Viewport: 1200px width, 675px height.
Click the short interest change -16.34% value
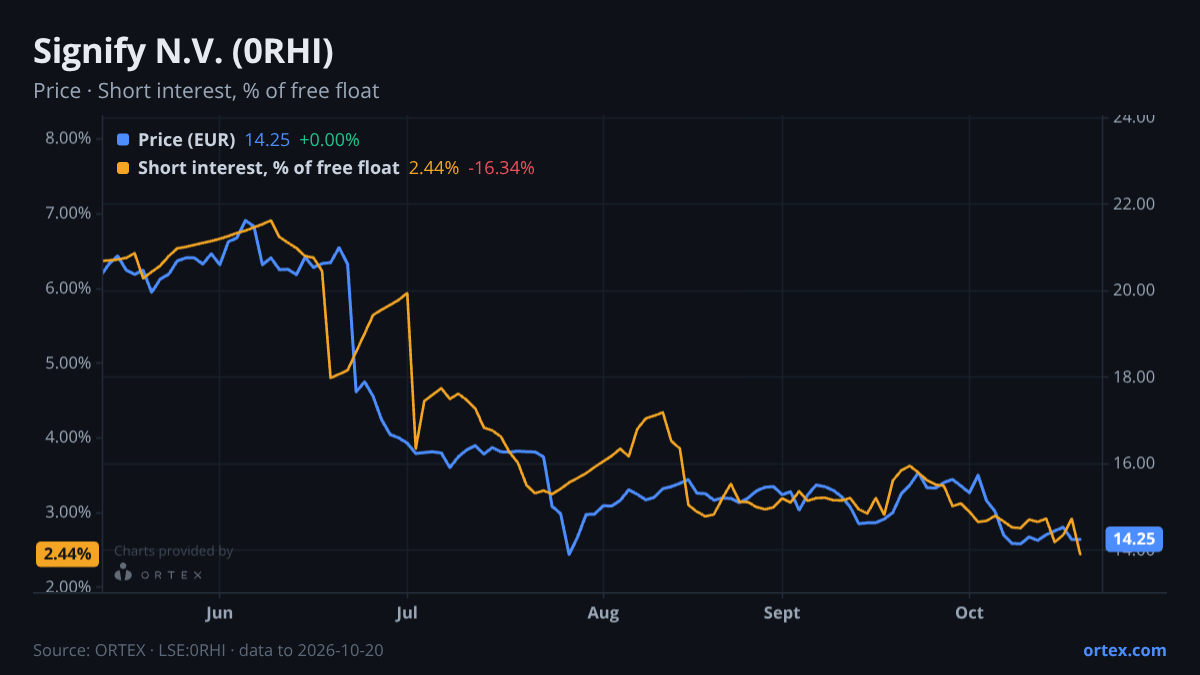pyautogui.click(x=501, y=168)
